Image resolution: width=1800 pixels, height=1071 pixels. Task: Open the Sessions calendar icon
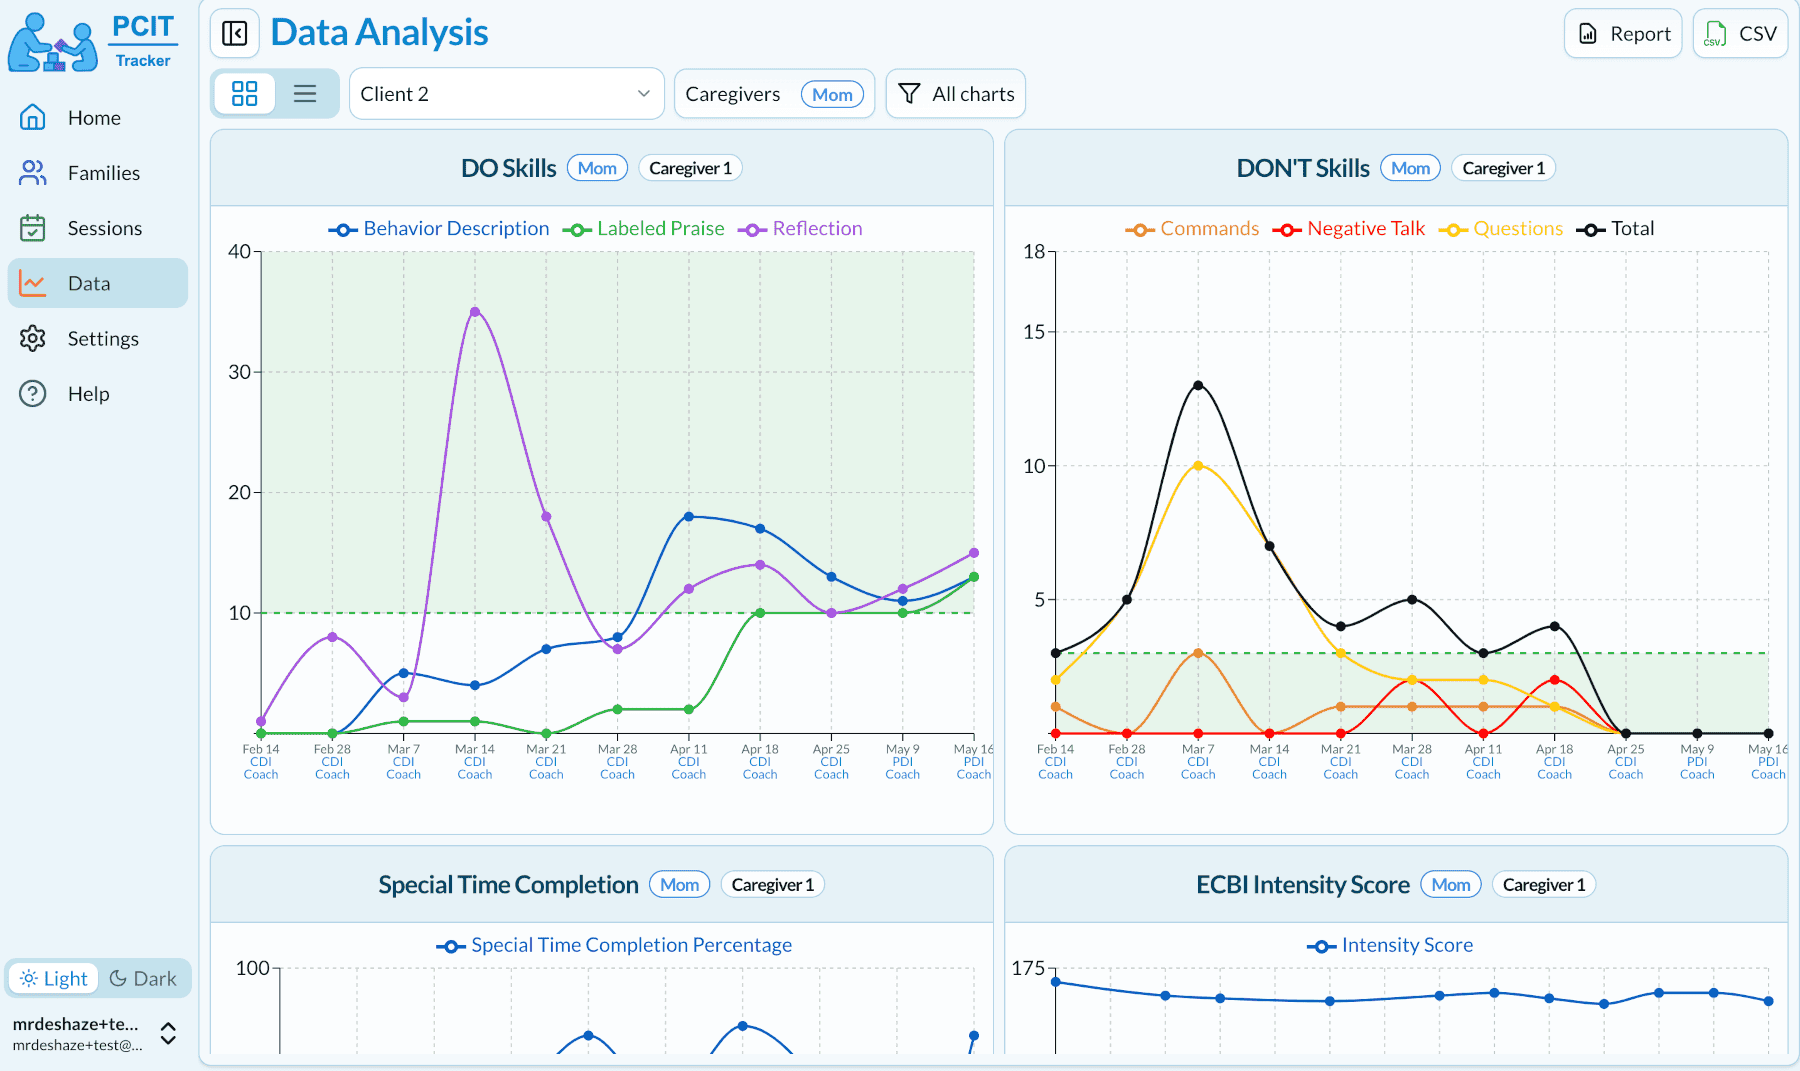point(33,228)
